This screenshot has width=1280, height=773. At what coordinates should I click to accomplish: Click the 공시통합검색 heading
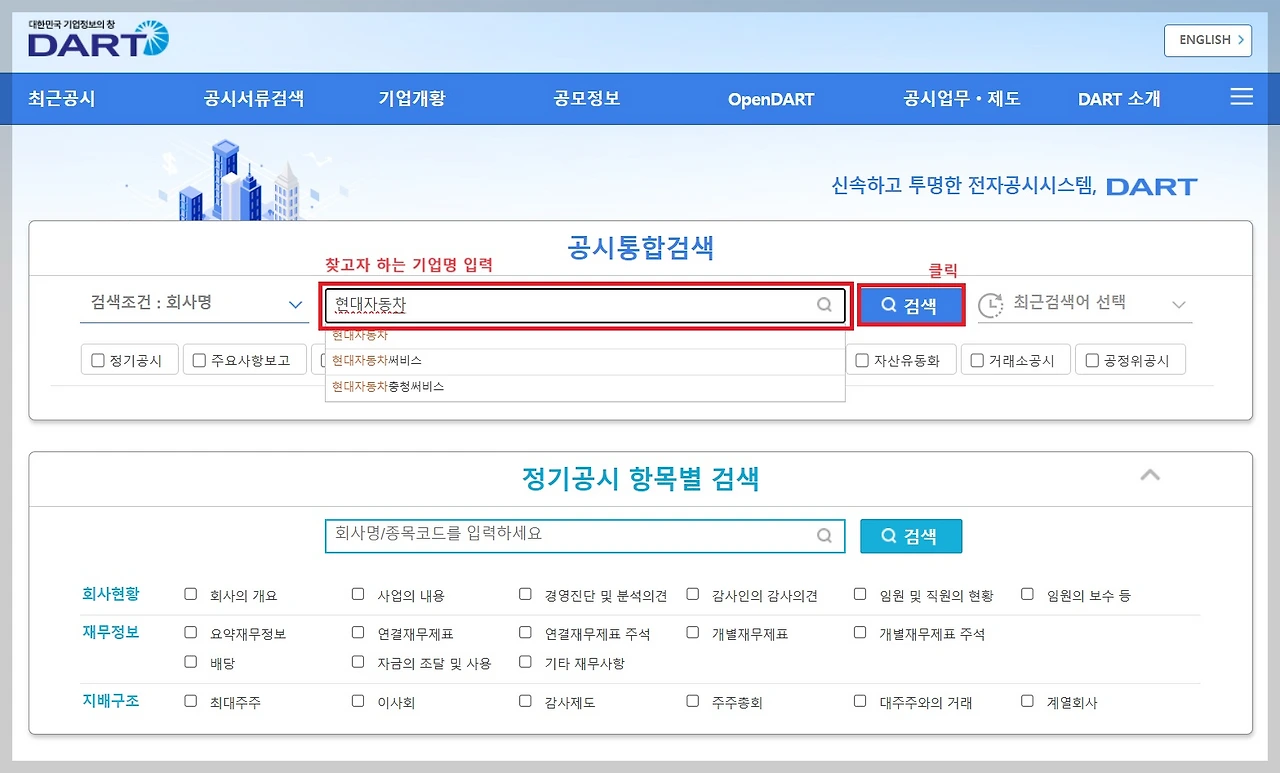click(x=641, y=247)
